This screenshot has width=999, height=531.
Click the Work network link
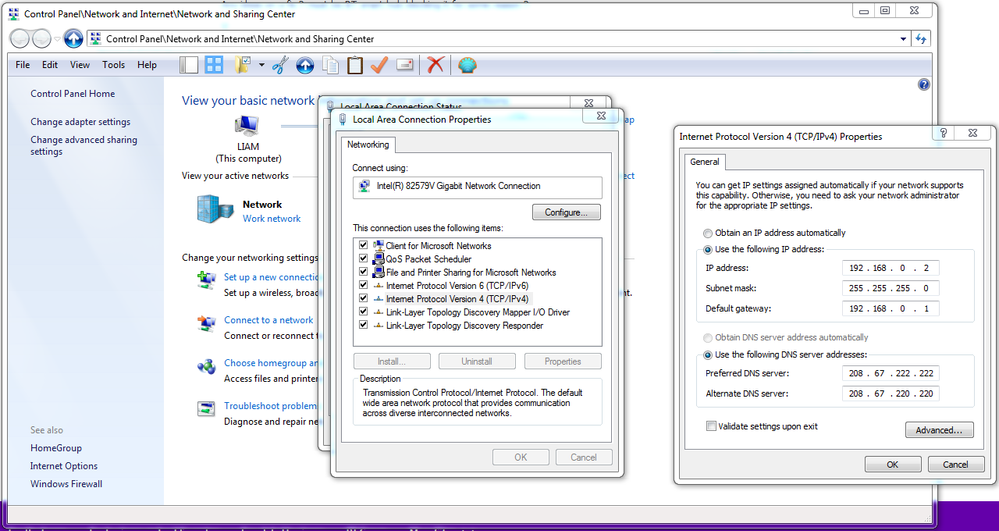[x=271, y=219]
